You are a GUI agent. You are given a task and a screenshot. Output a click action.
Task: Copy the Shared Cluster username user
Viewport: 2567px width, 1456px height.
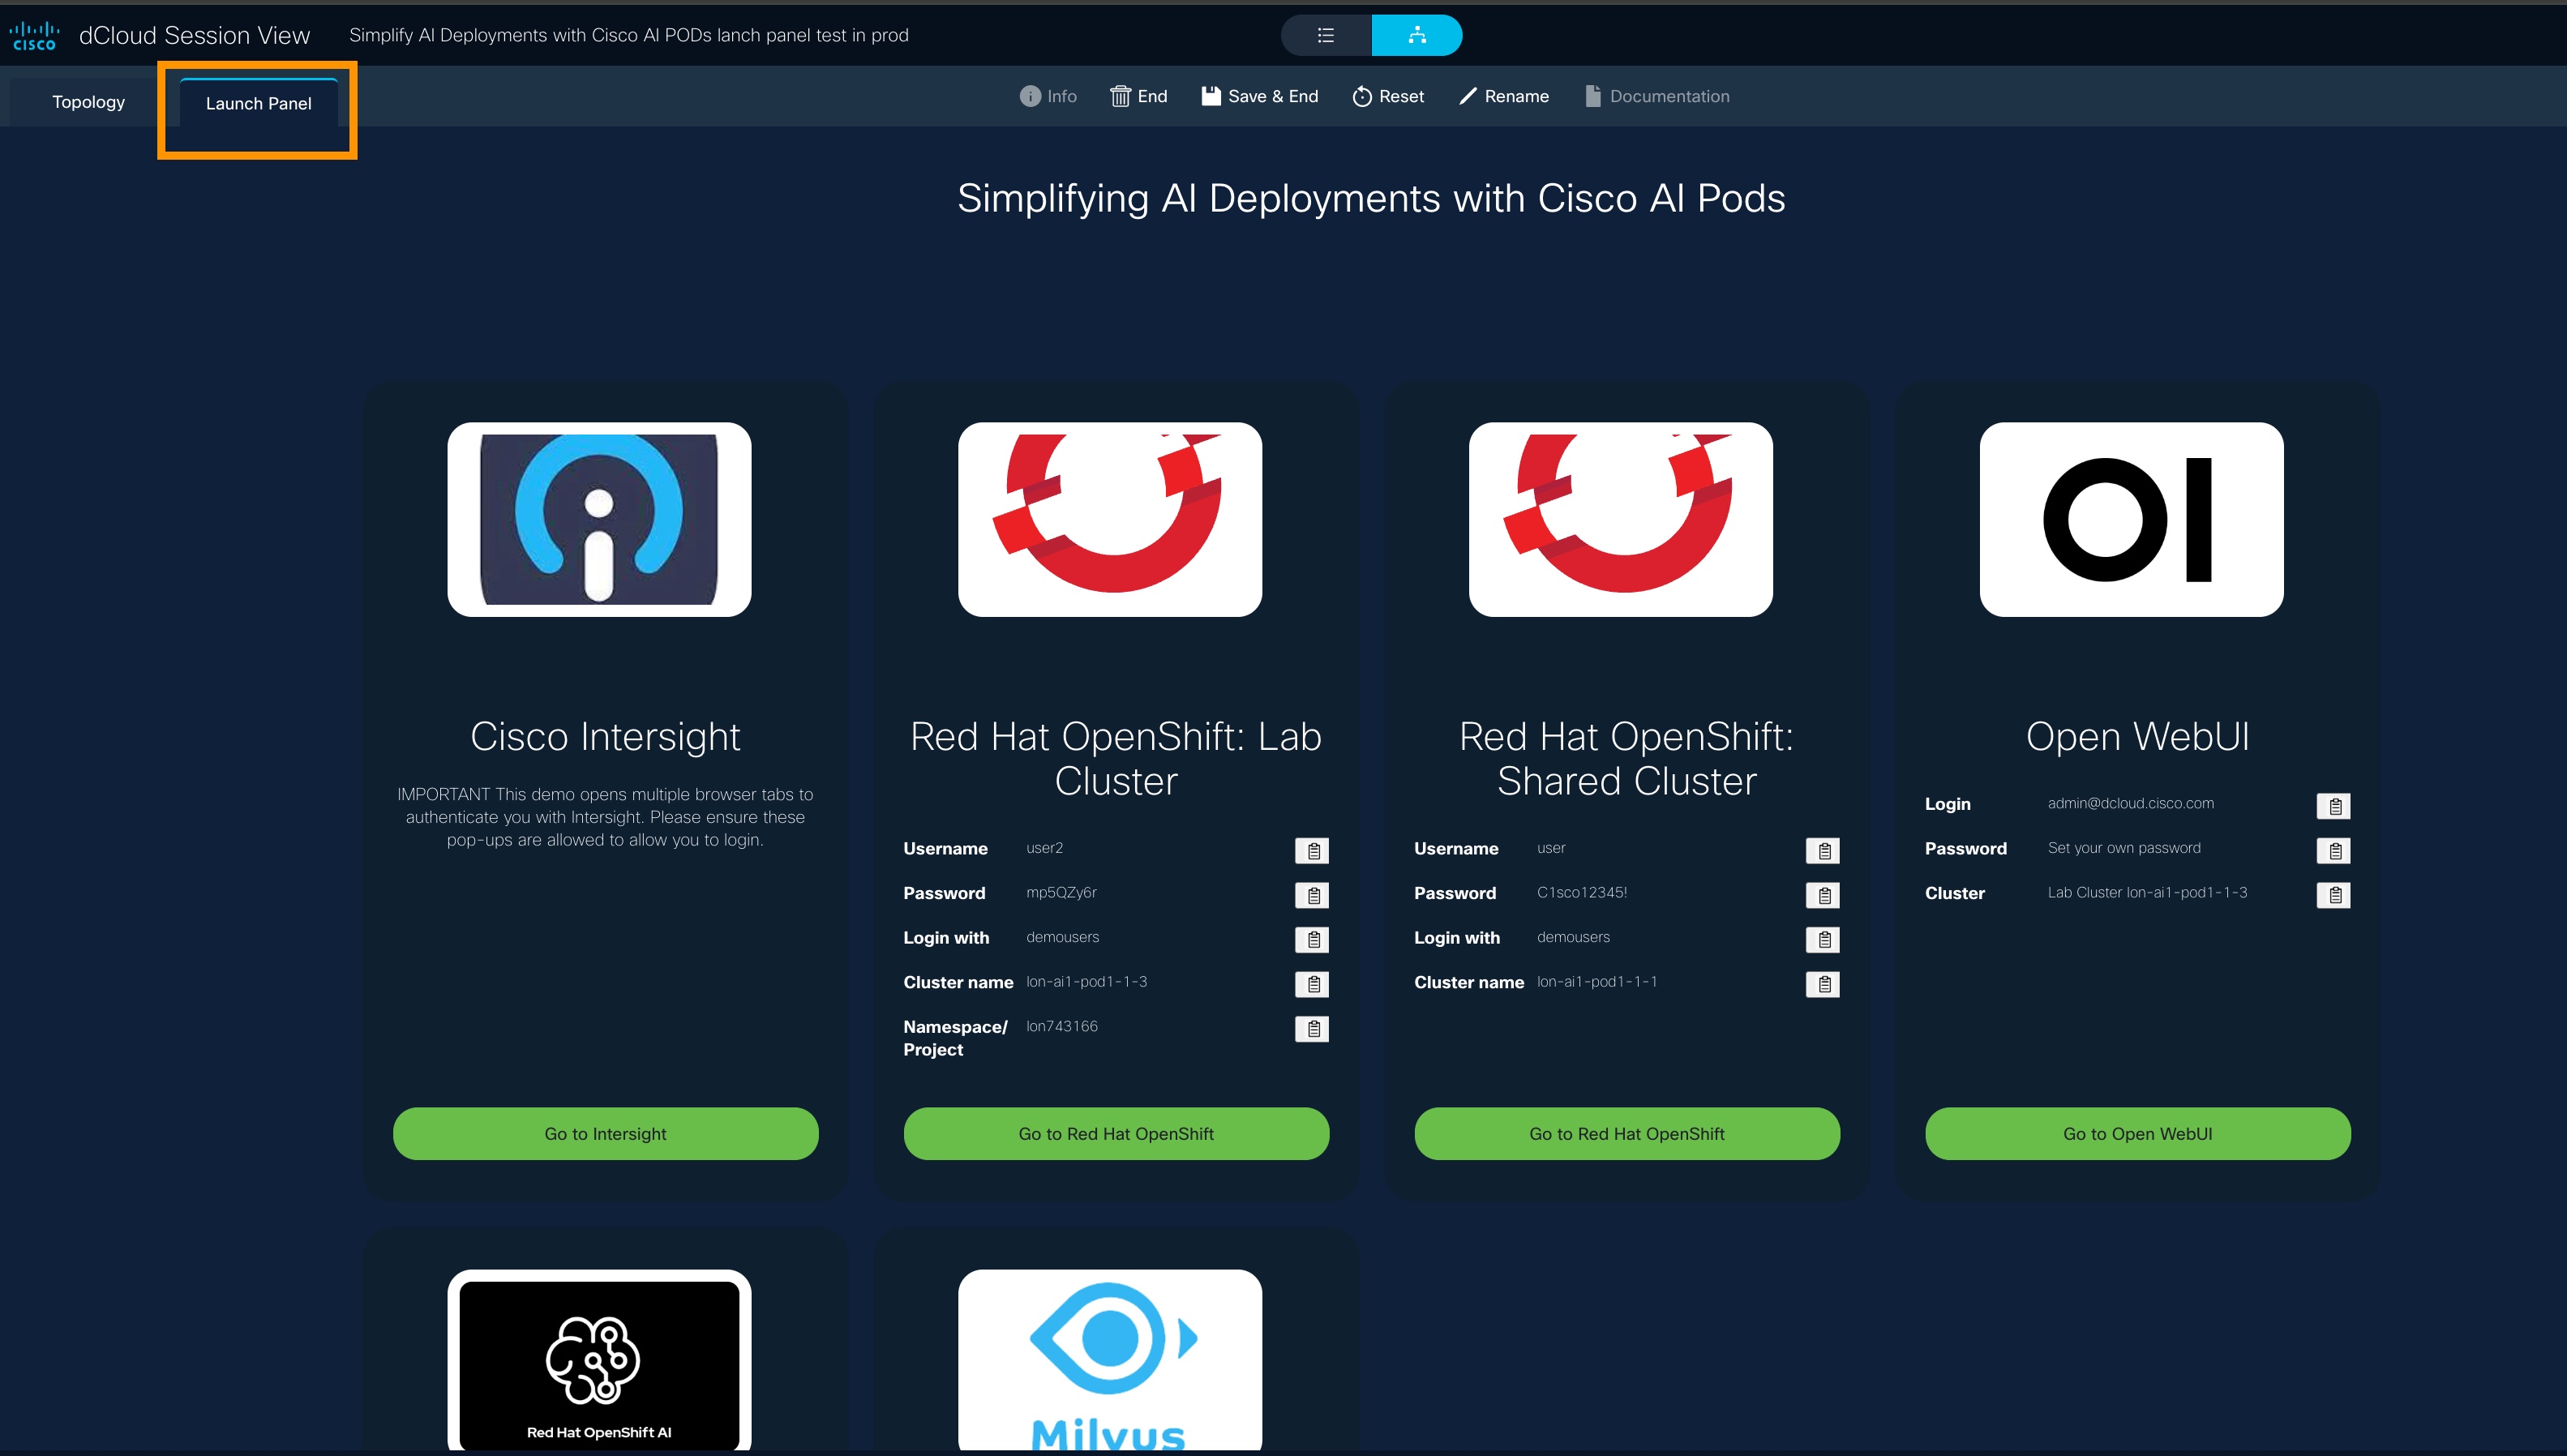click(1823, 851)
